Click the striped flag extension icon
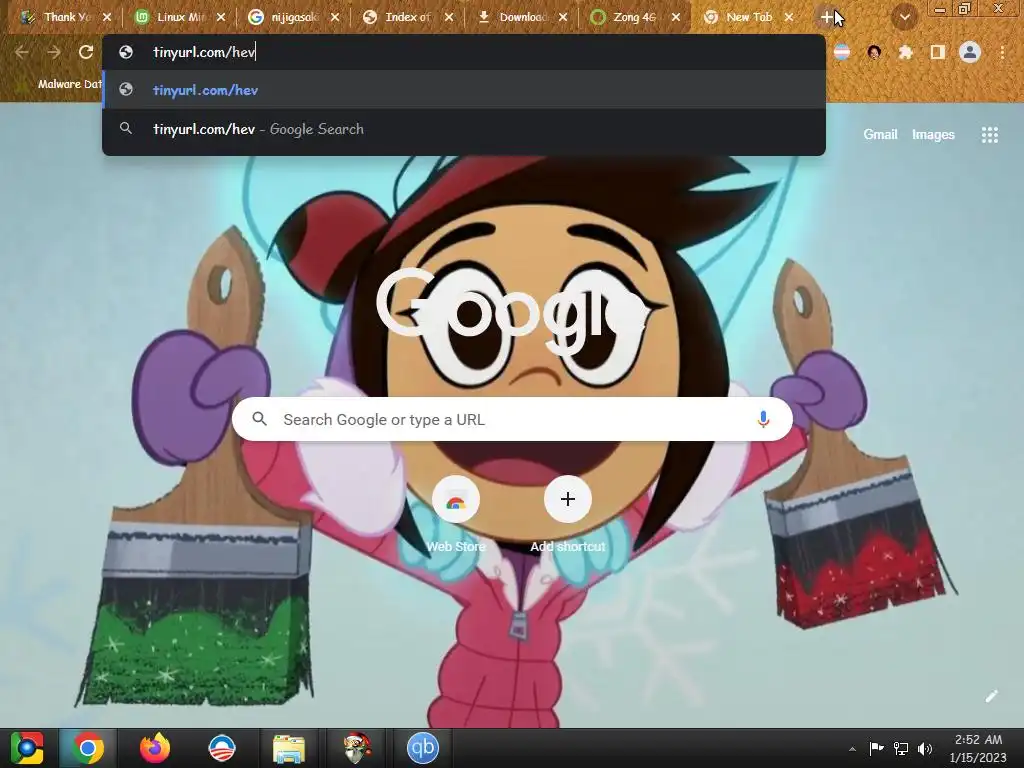Viewport: 1024px width, 768px height. point(842,52)
